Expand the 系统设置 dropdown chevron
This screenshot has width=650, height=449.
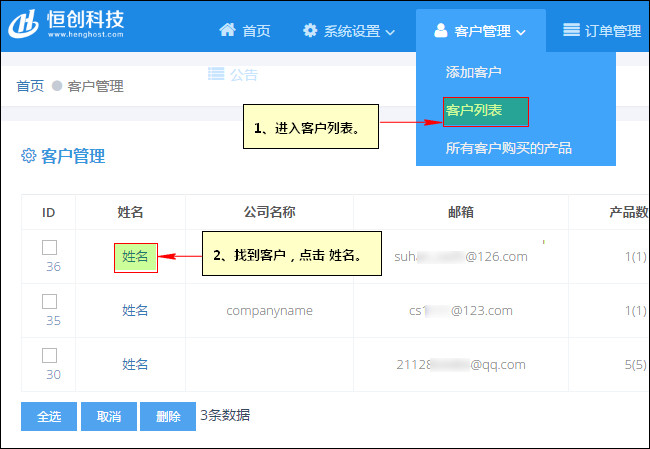click(389, 32)
